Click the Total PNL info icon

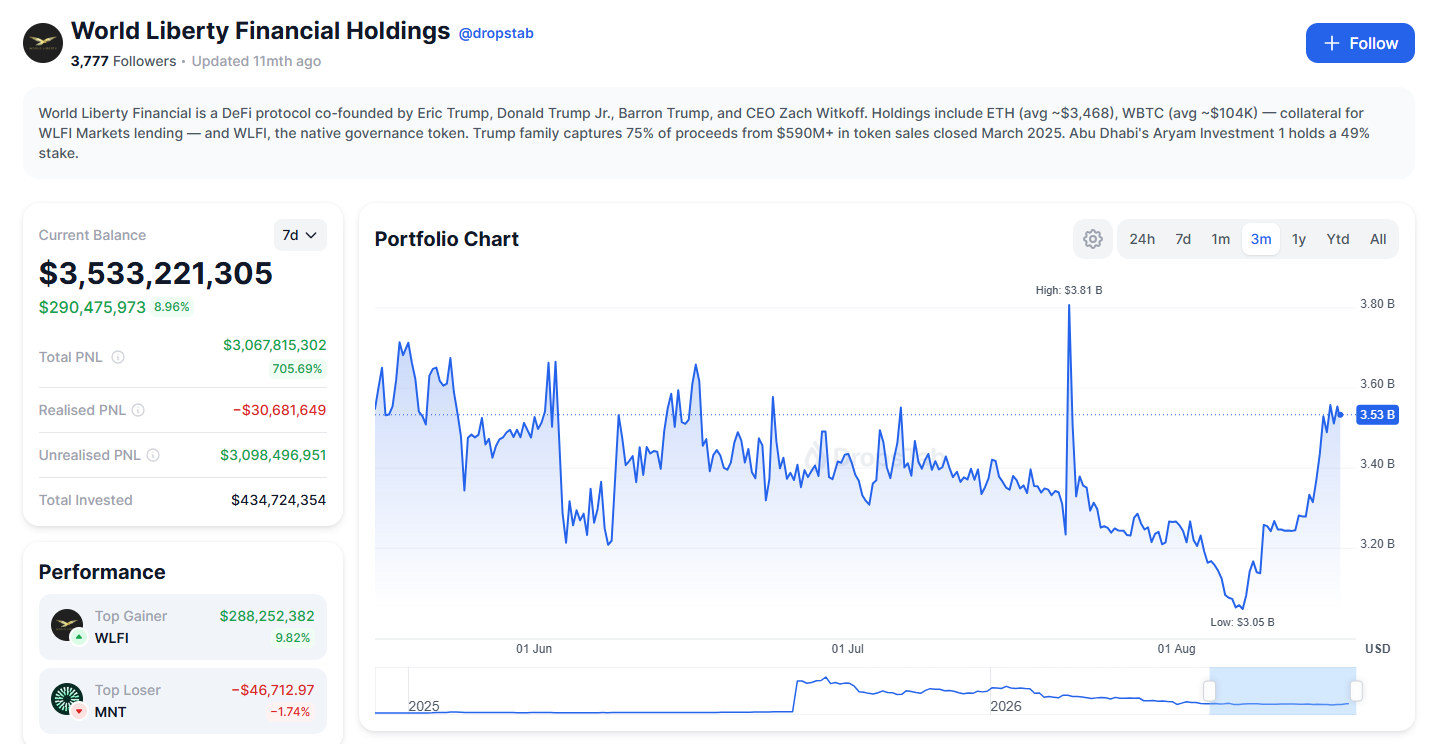pyautogui.click(x=118, y=357)
